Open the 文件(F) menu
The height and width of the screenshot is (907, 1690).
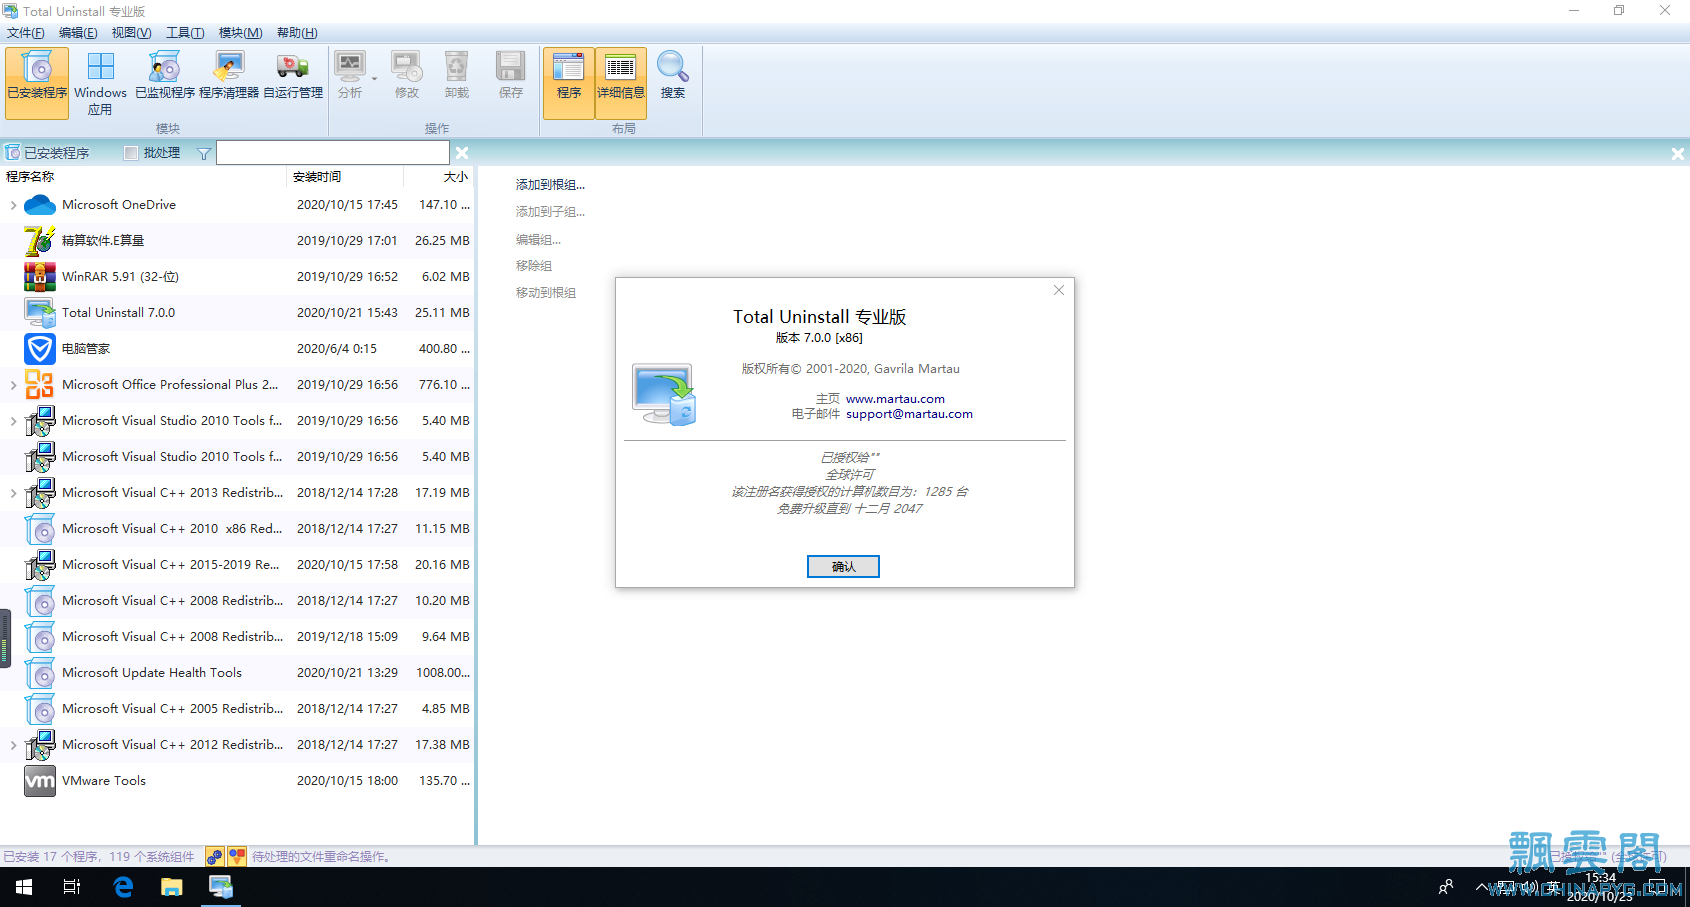[26, 33]
